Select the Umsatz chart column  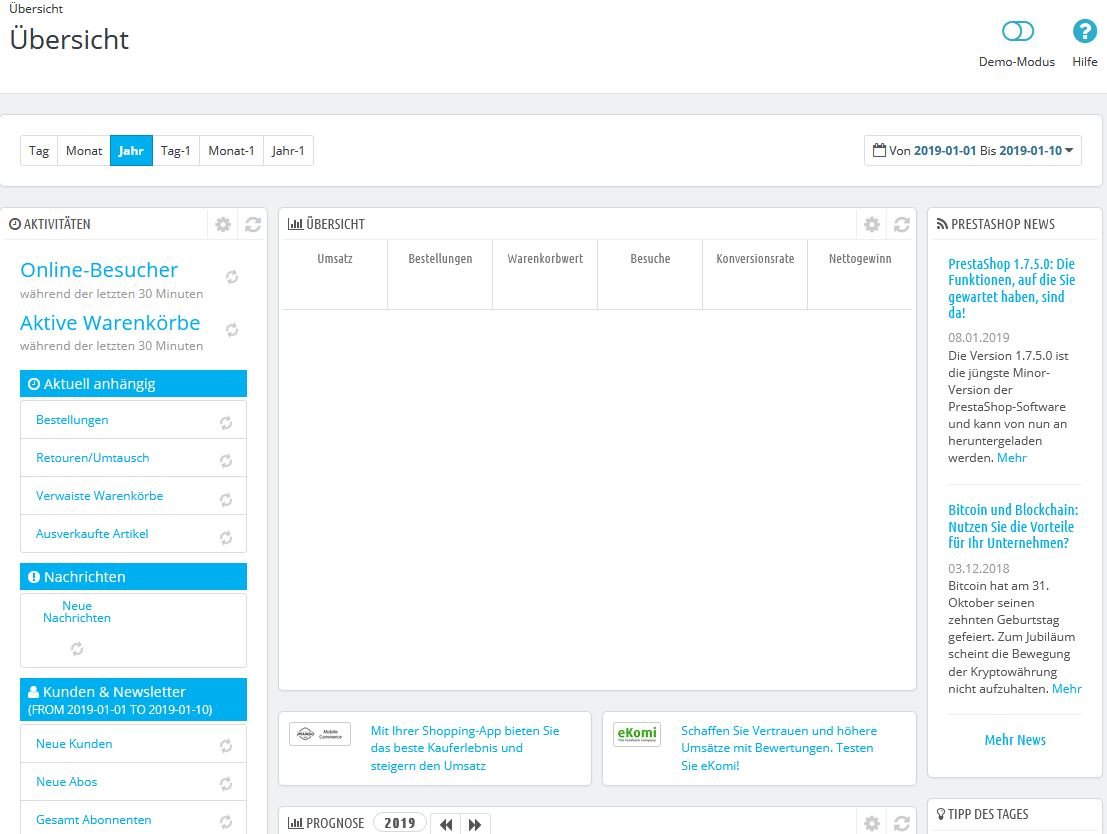click(335, 274)
